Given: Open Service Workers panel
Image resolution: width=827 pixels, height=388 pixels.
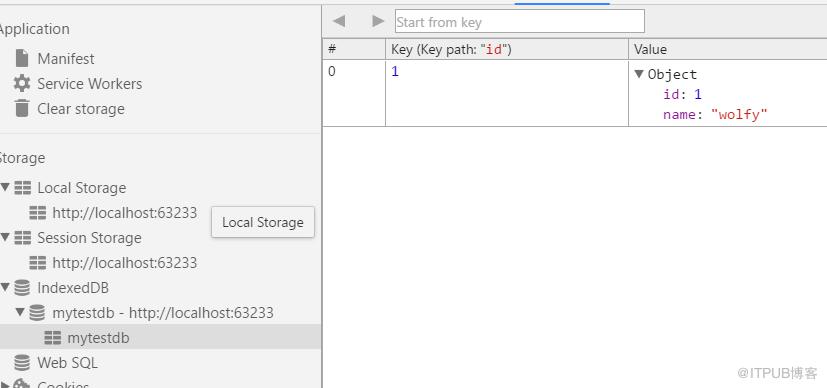Looking at the screenshot, I should tap(90, 84).
